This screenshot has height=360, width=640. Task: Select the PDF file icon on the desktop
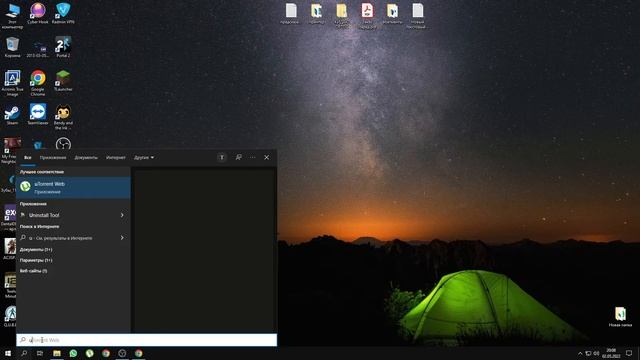click(x=367, y=16)
